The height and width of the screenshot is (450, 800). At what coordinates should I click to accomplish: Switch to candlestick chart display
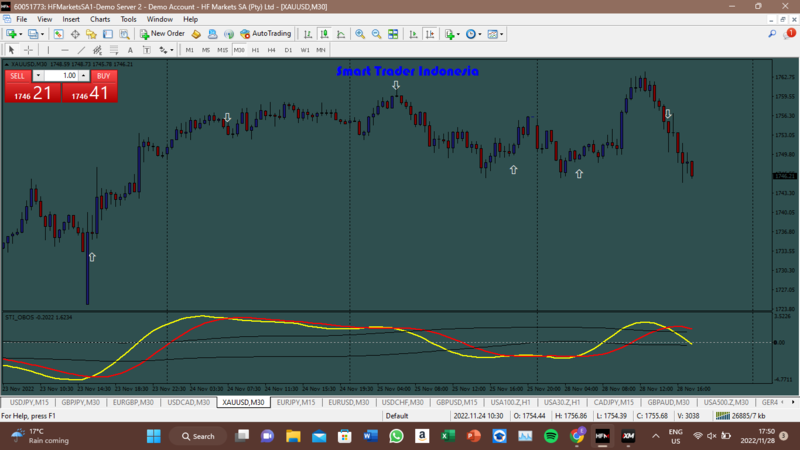click(x=324, y=34)
